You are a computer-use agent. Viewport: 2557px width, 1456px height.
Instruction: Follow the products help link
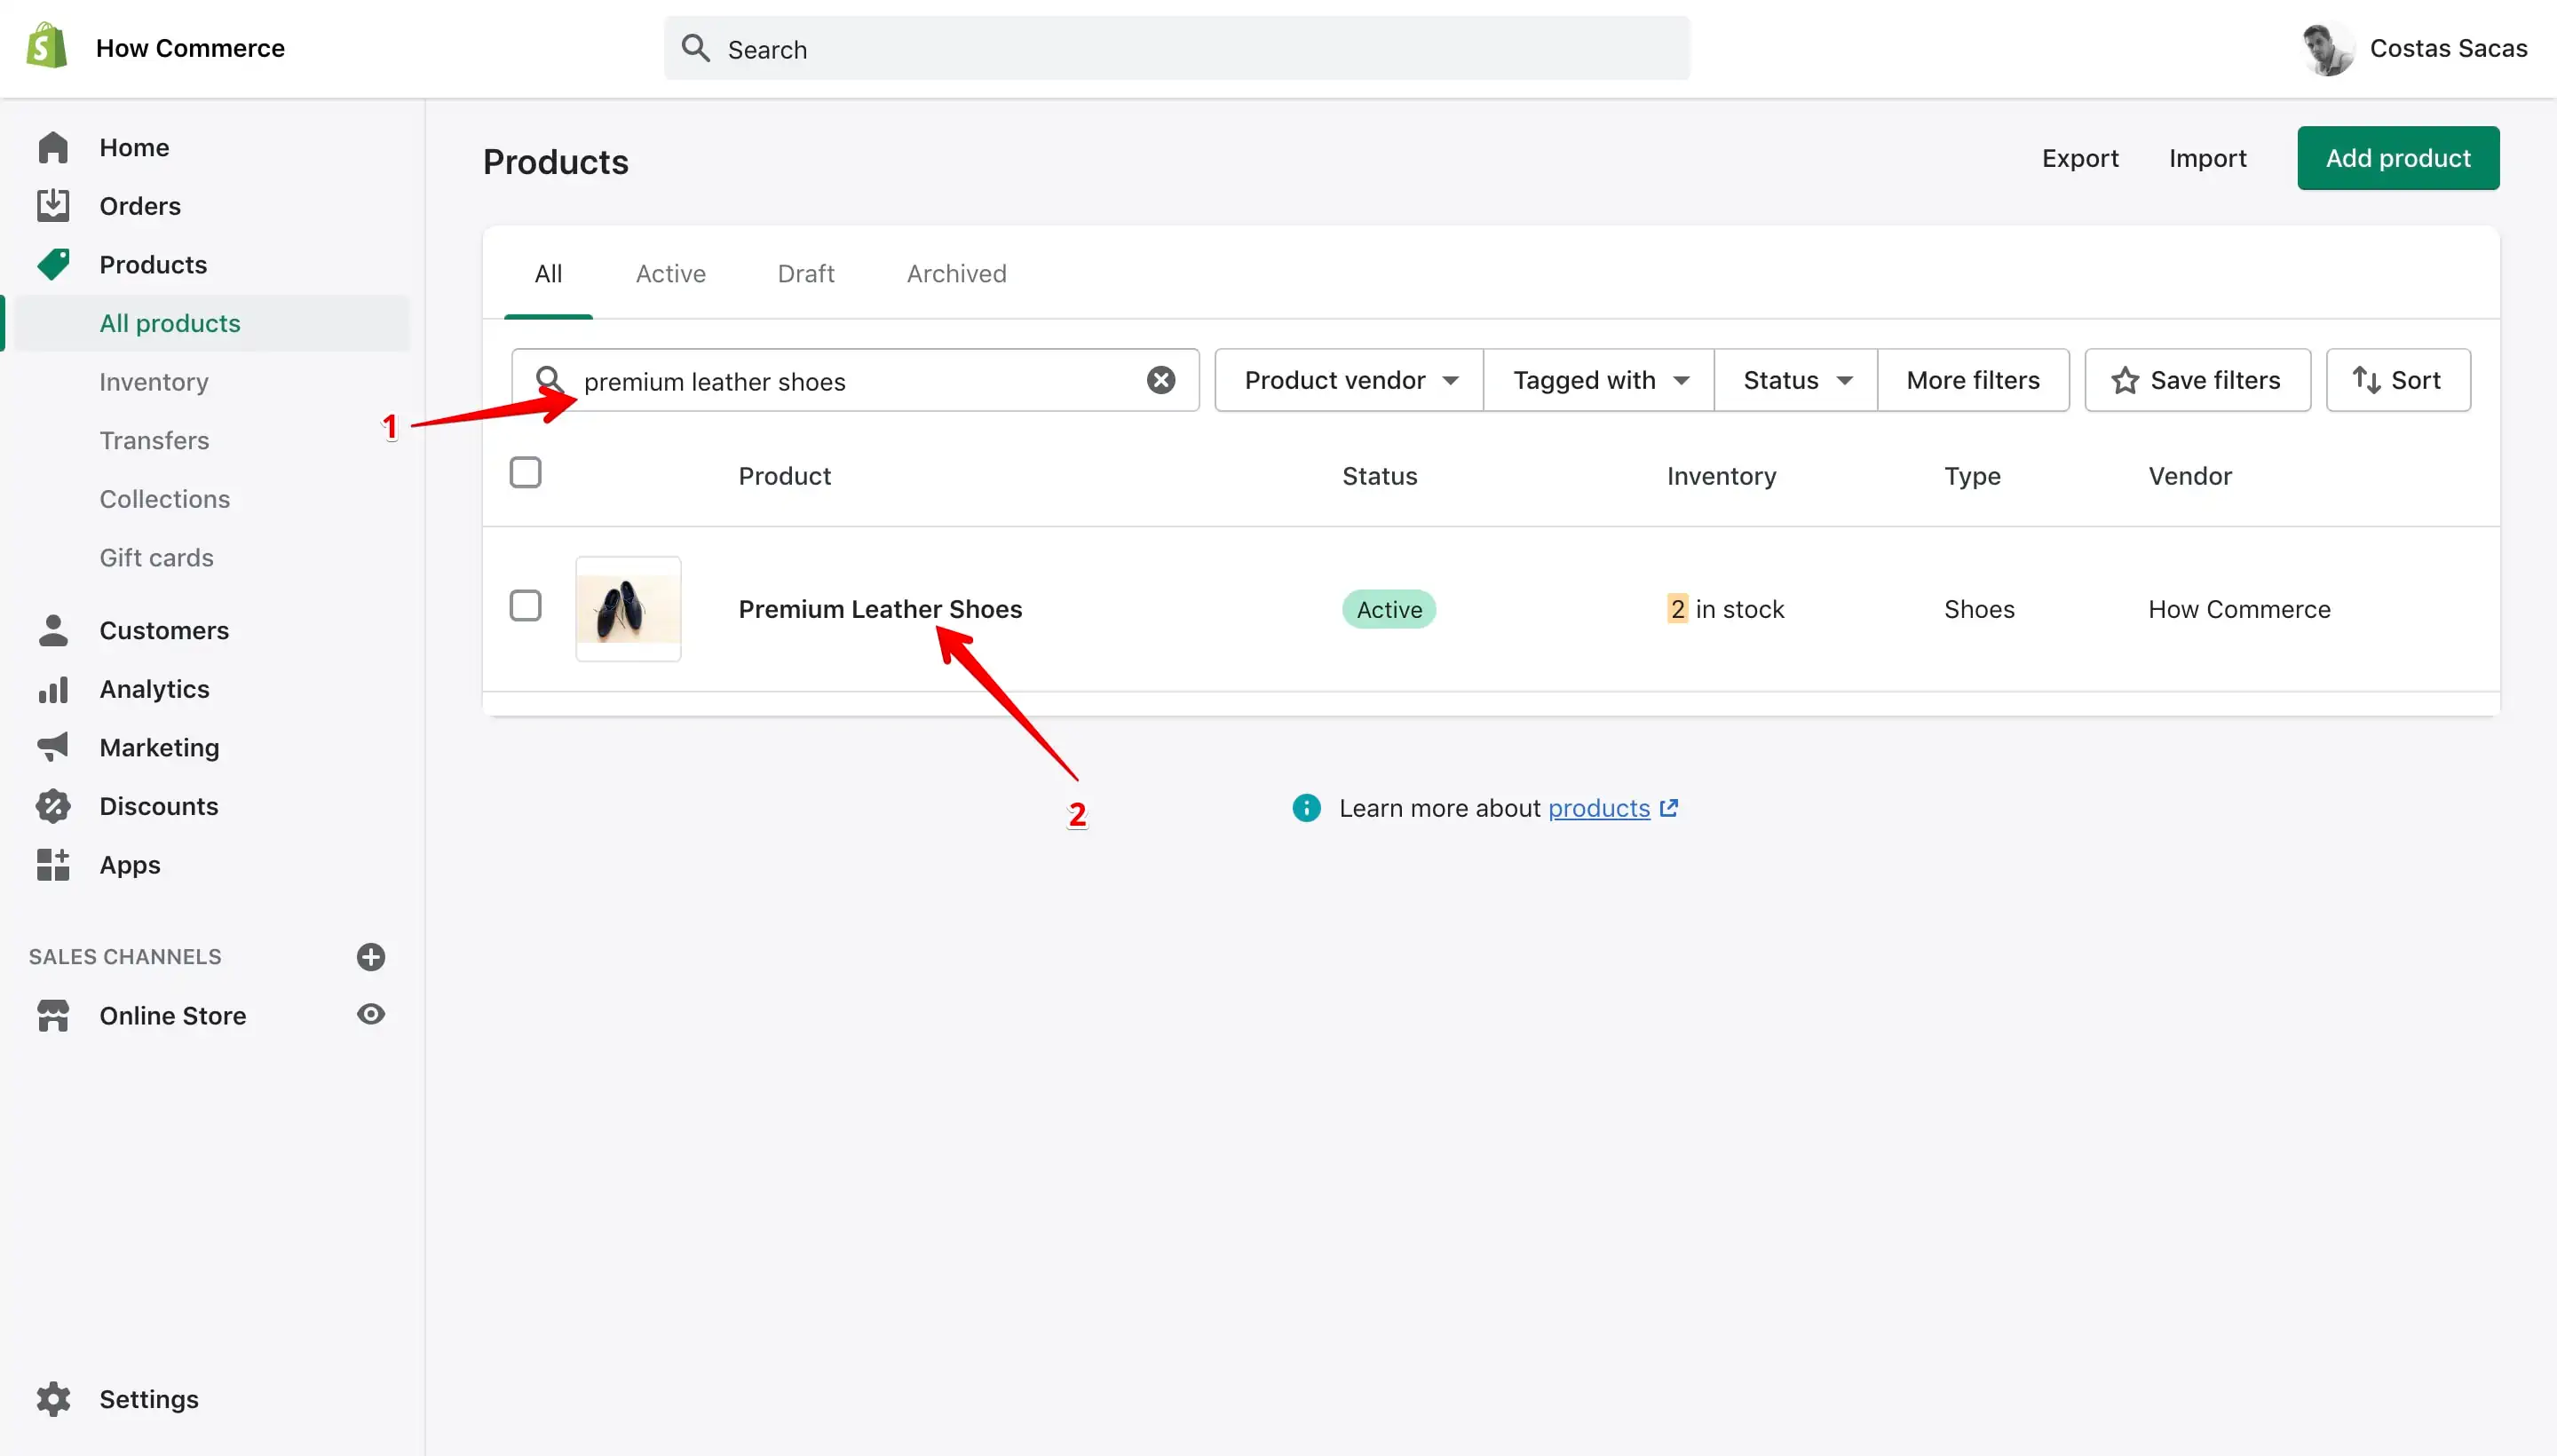(x=1598, y=808)
